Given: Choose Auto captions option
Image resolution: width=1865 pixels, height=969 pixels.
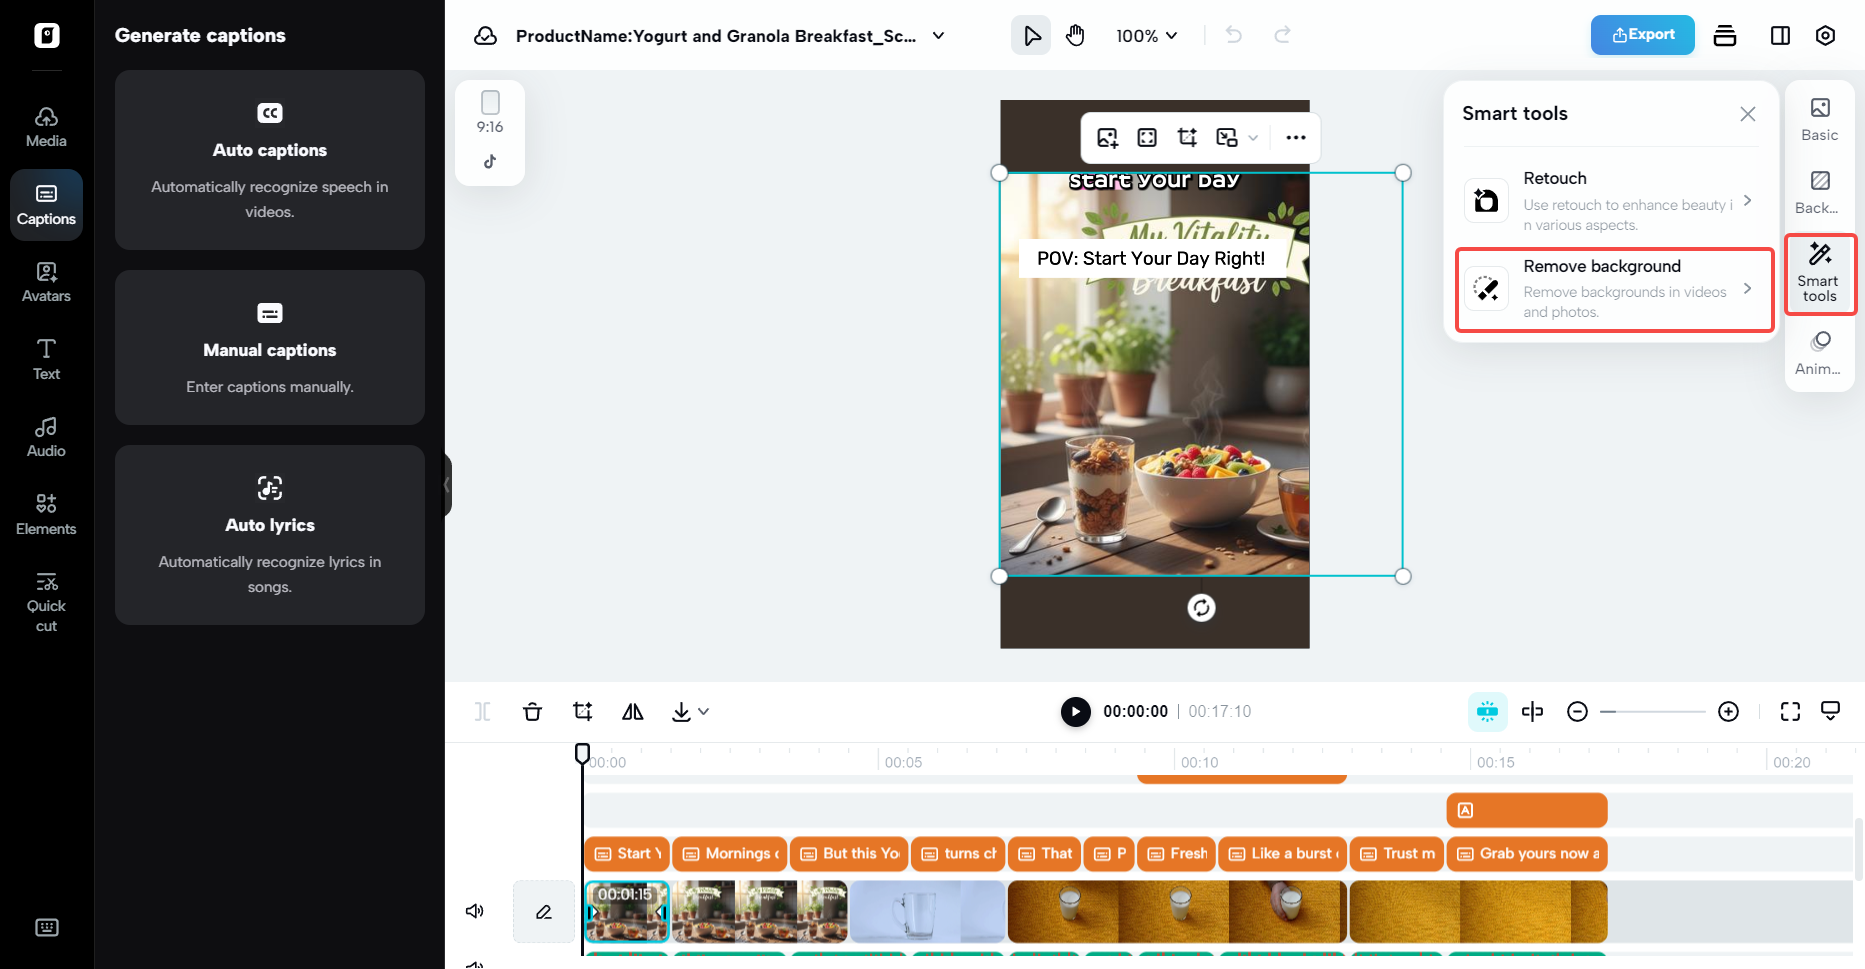Looking at the screenshot, I should pyautogui.click(x=270, y=160).
